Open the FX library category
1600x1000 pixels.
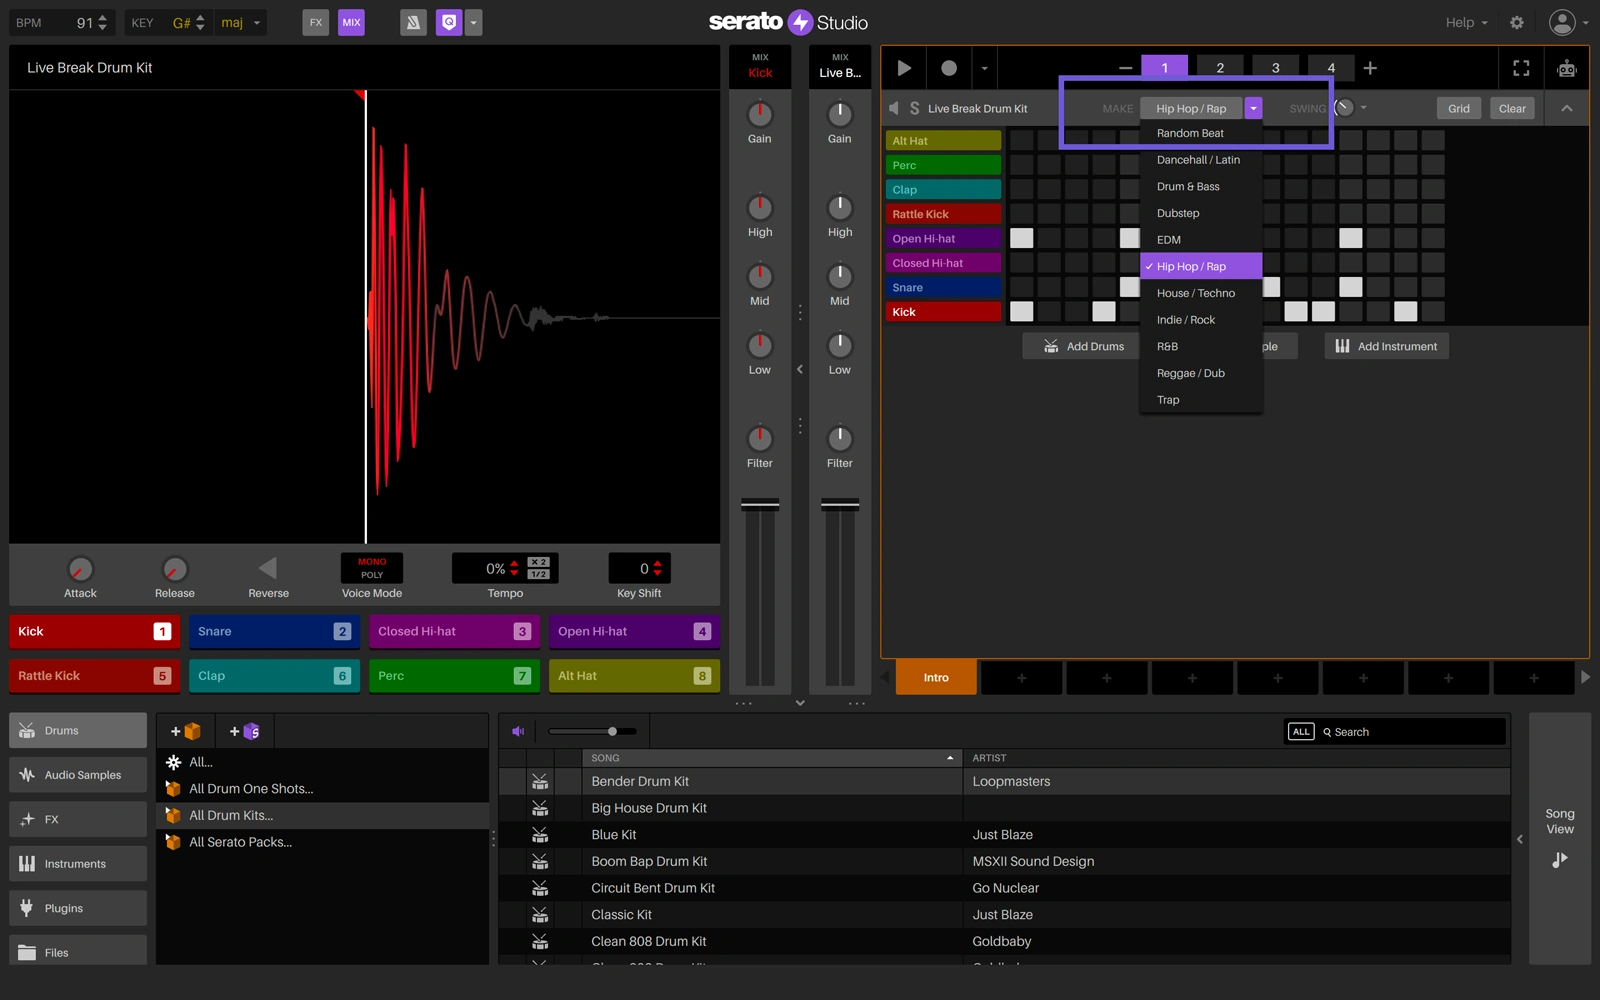point(78,819)
